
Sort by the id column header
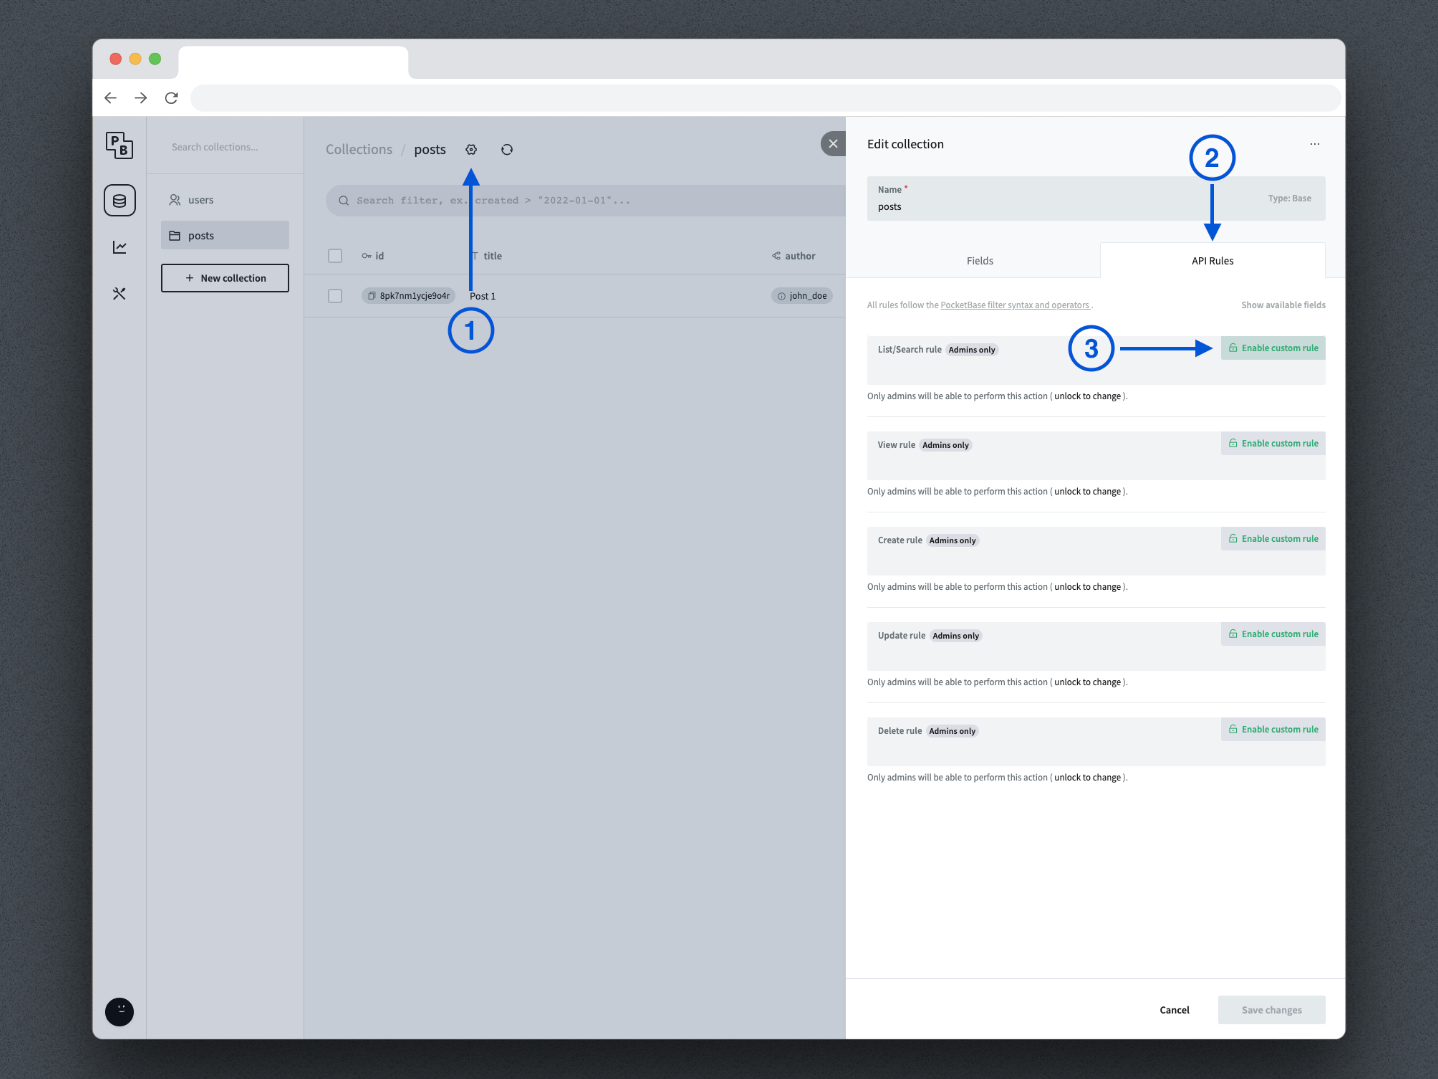(x=373, y=256)
